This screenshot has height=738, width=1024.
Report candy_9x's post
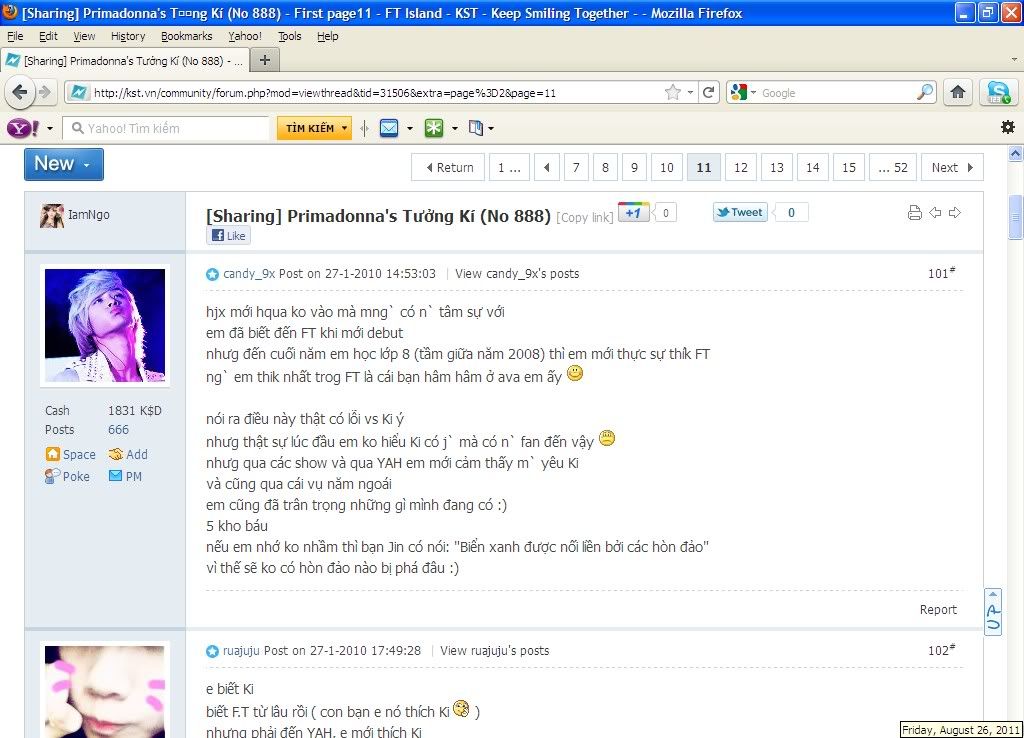click(938, 609)
